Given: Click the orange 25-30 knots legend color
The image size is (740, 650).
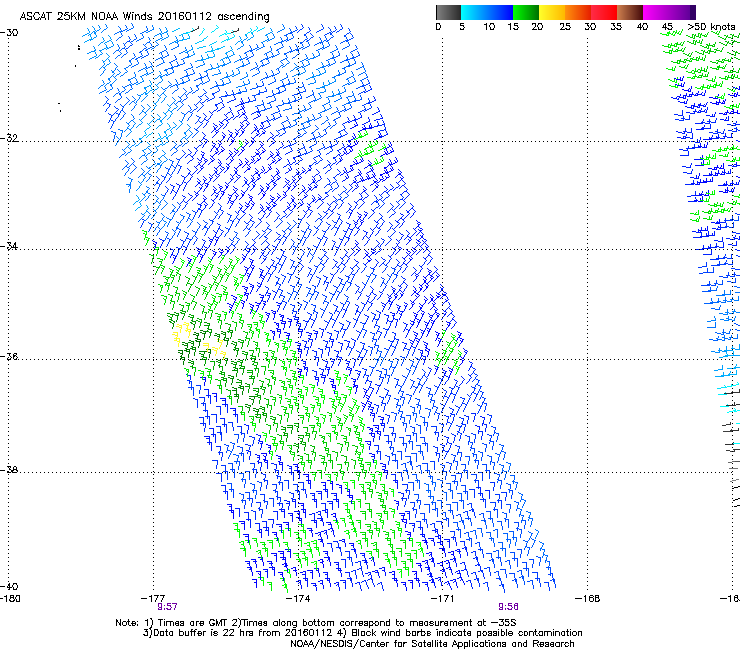Looking at the screenshot, I should point(578,12).
